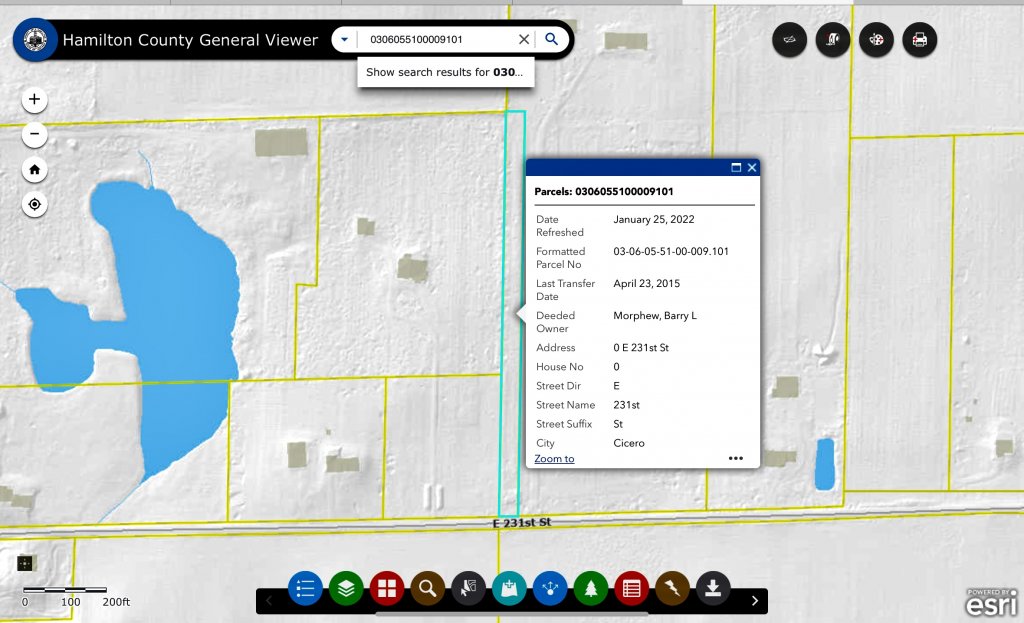Click the My Location target button

35,204
